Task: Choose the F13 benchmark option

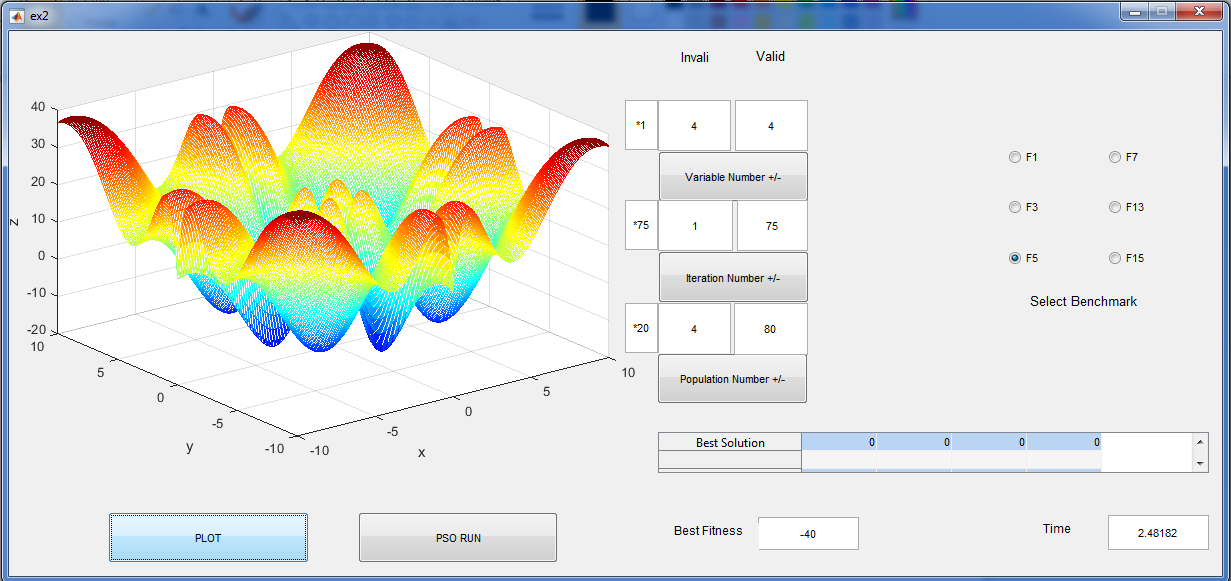Action: 1115,207
